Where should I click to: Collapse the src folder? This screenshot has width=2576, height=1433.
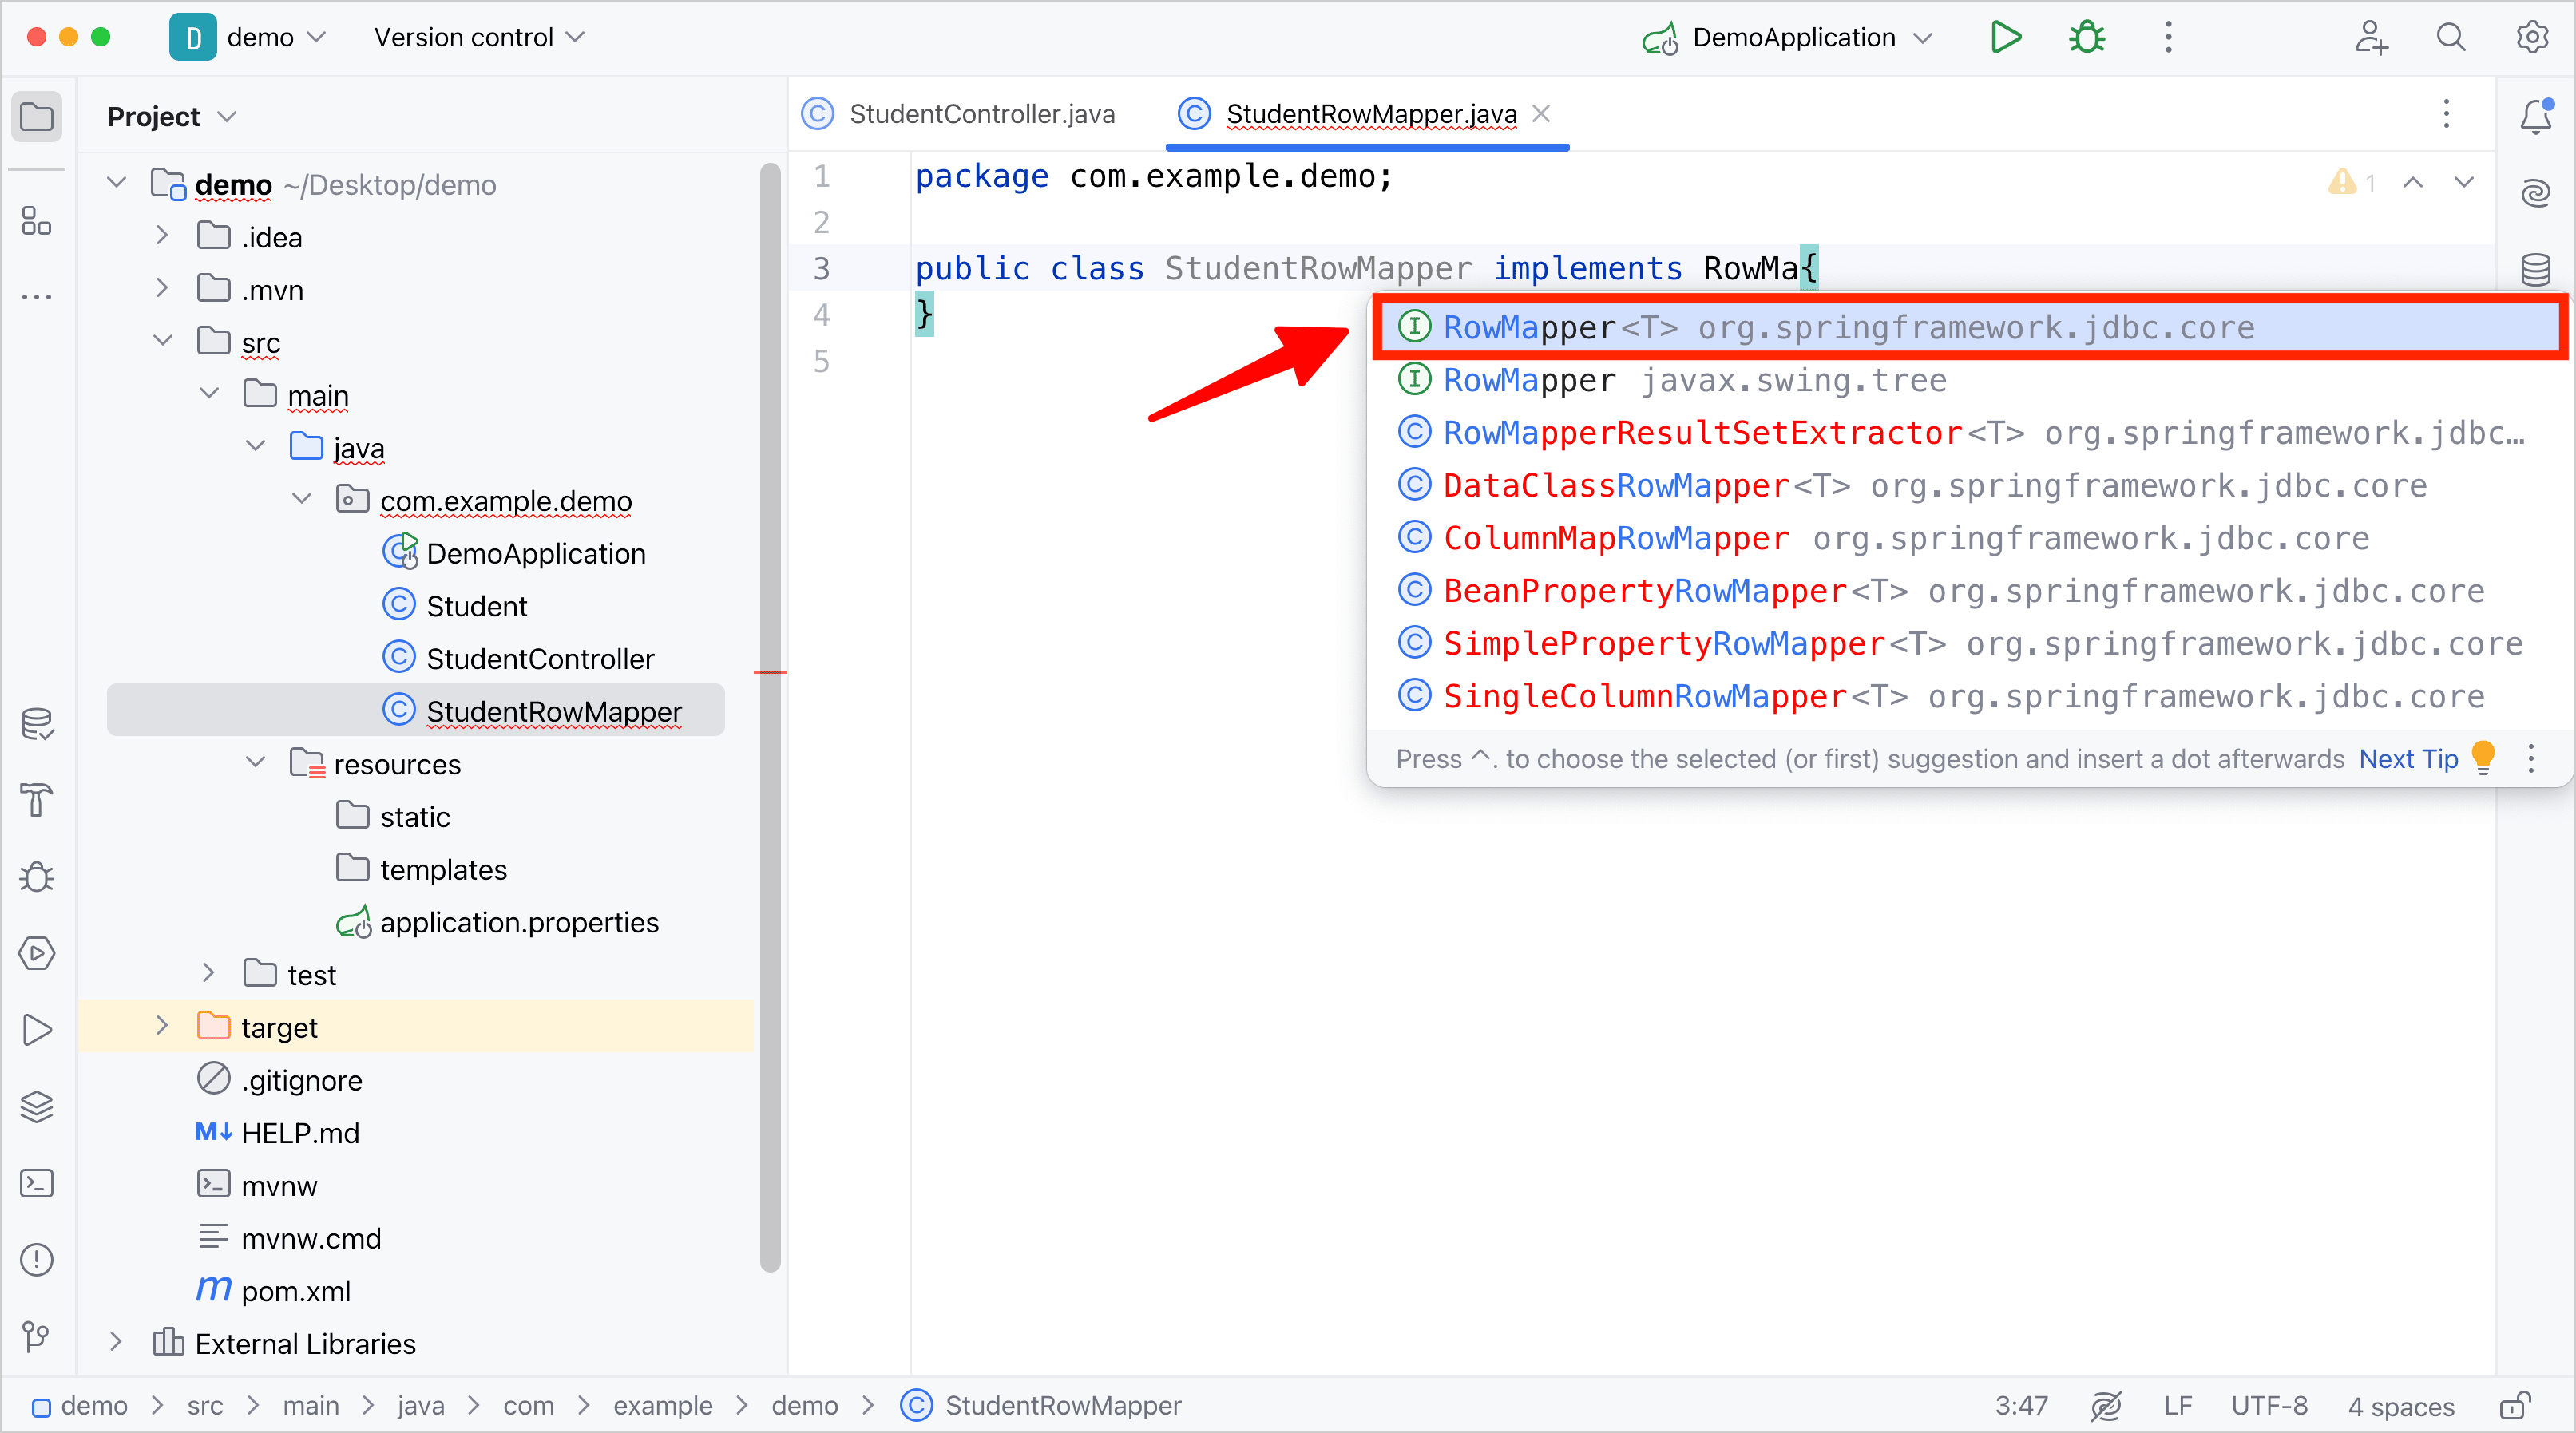(162, 341)
